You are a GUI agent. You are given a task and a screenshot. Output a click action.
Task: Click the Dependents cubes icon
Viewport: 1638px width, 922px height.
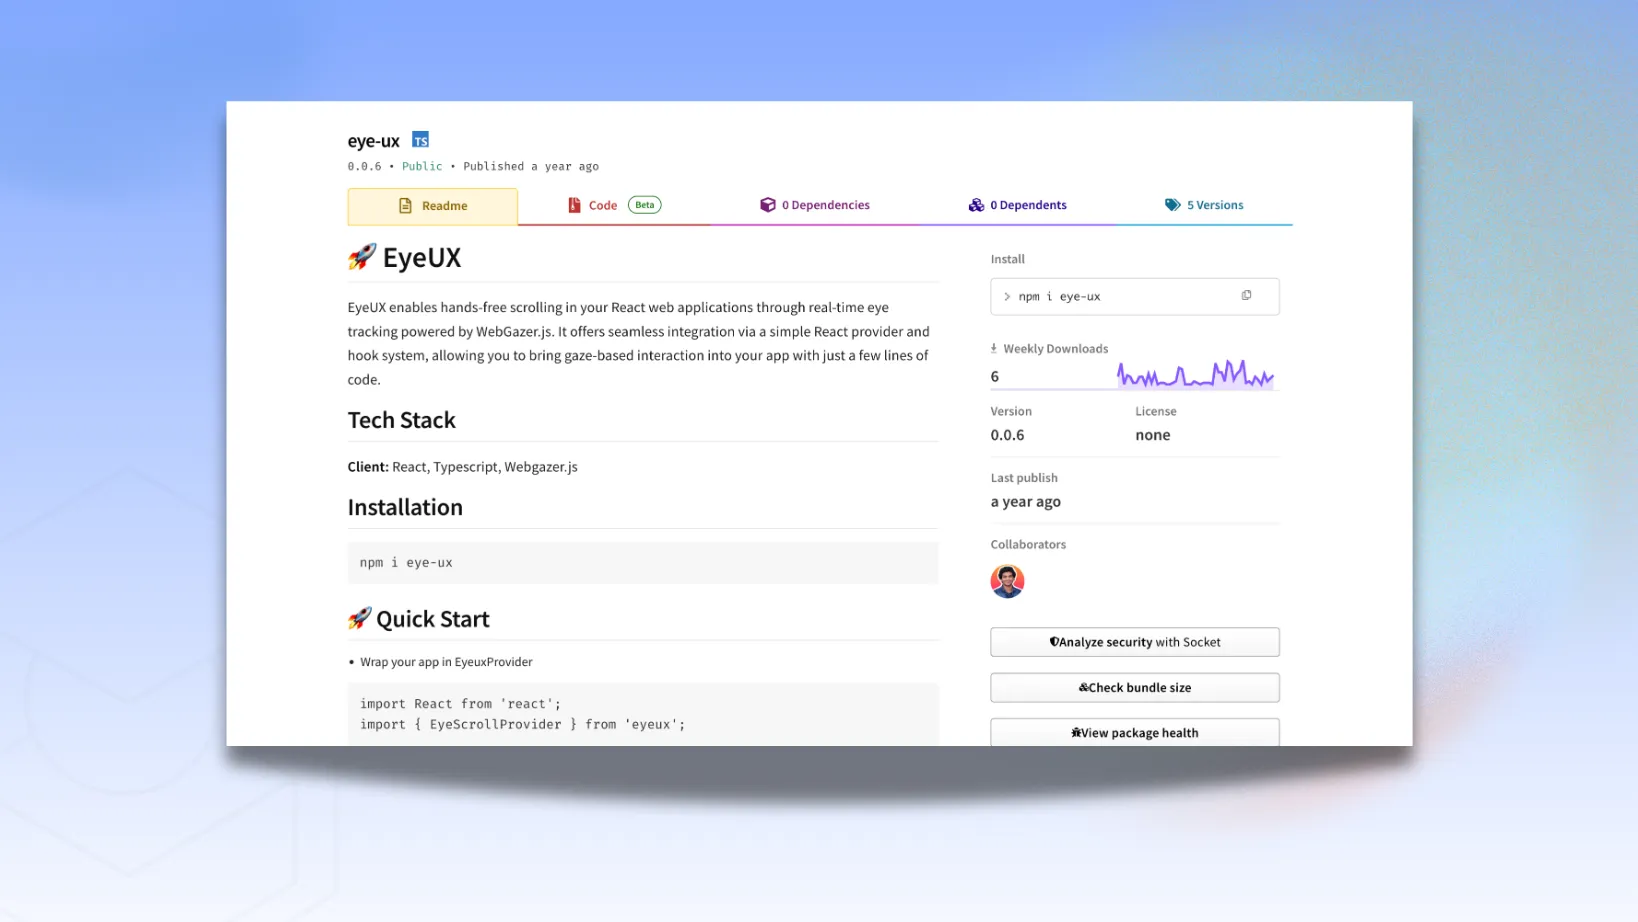point(976,205)
